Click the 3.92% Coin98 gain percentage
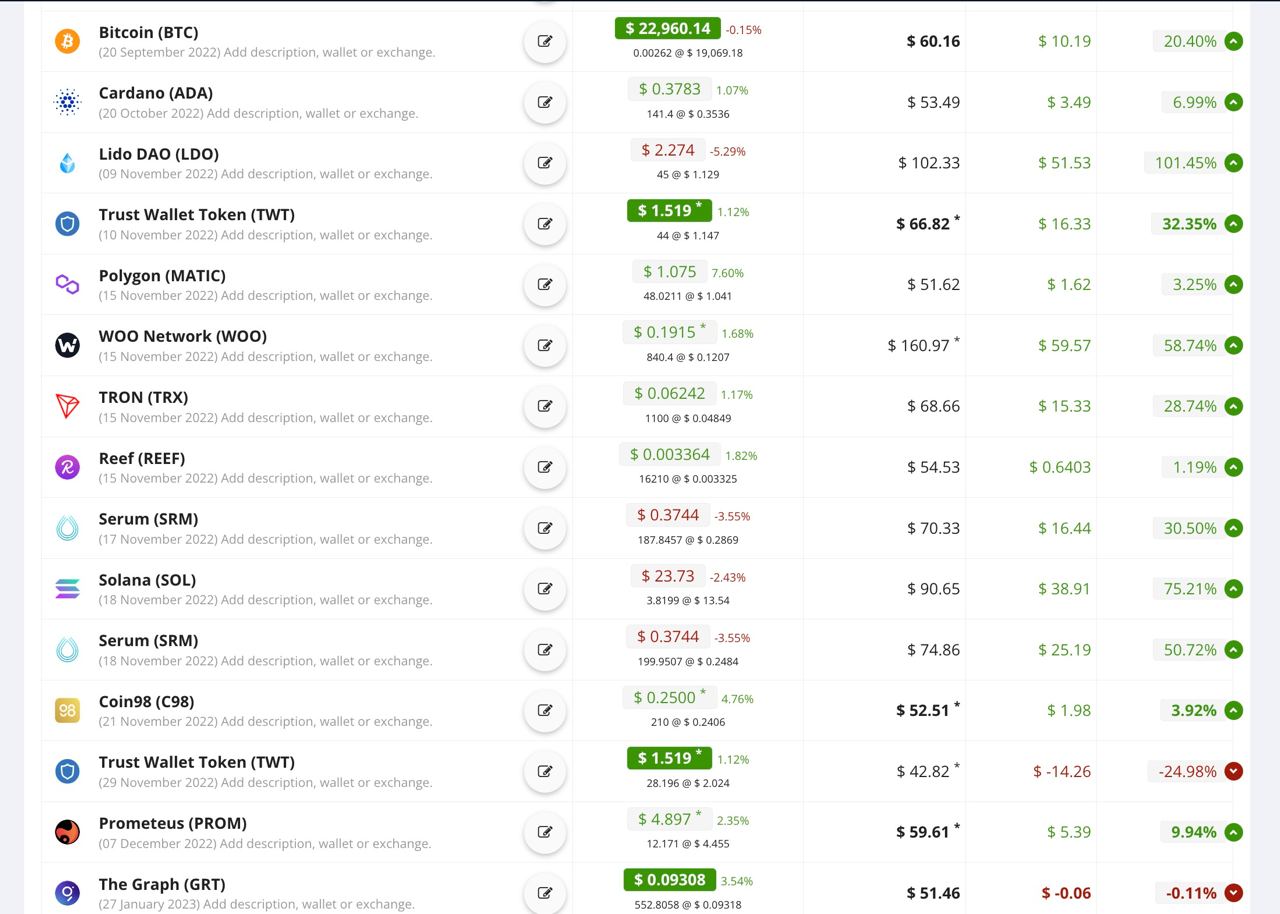This screenshot has height=914, width=1280. 1194,710
